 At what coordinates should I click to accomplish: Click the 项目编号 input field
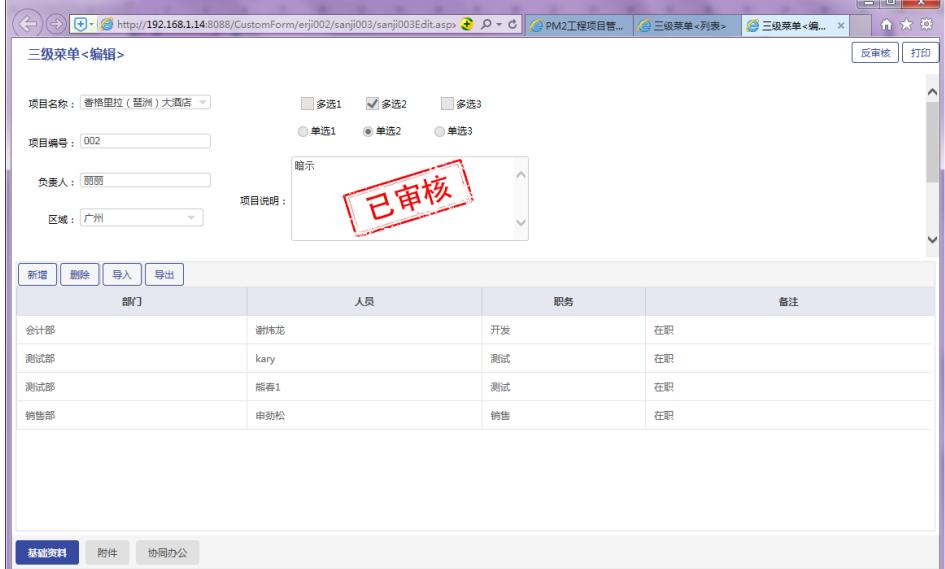(145, 141)
